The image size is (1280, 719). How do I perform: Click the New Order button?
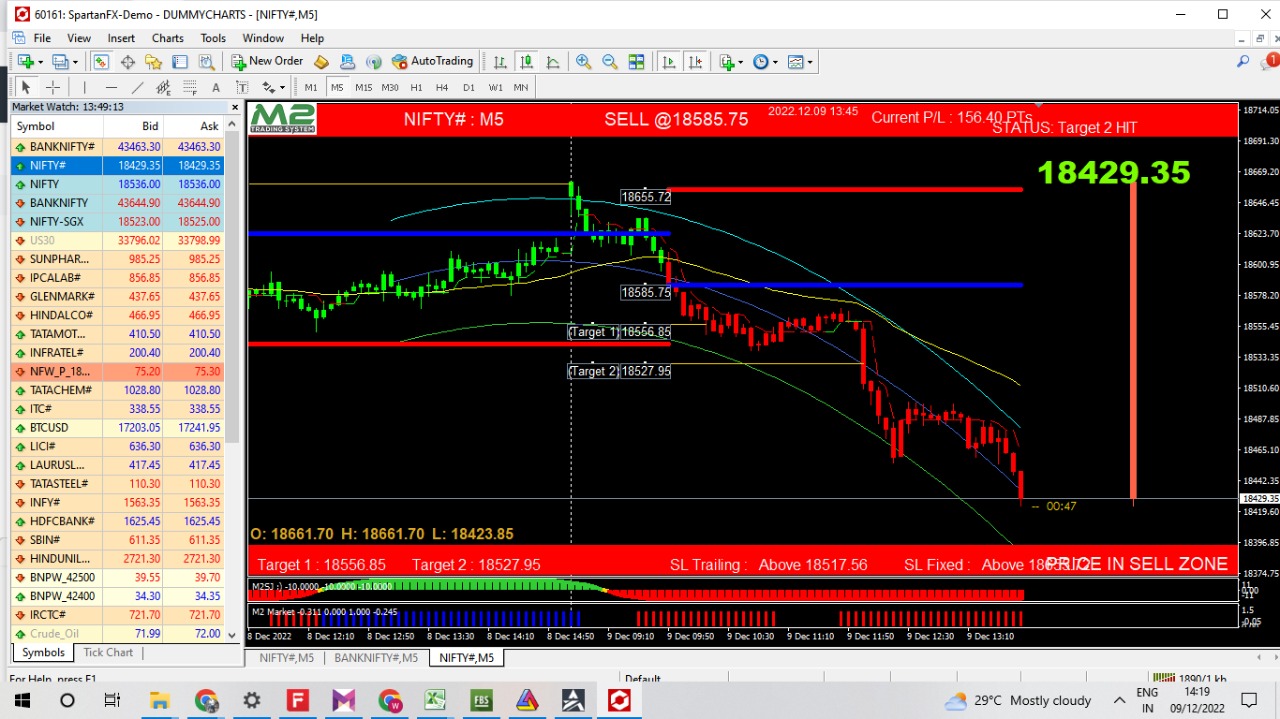pos(267,62)
